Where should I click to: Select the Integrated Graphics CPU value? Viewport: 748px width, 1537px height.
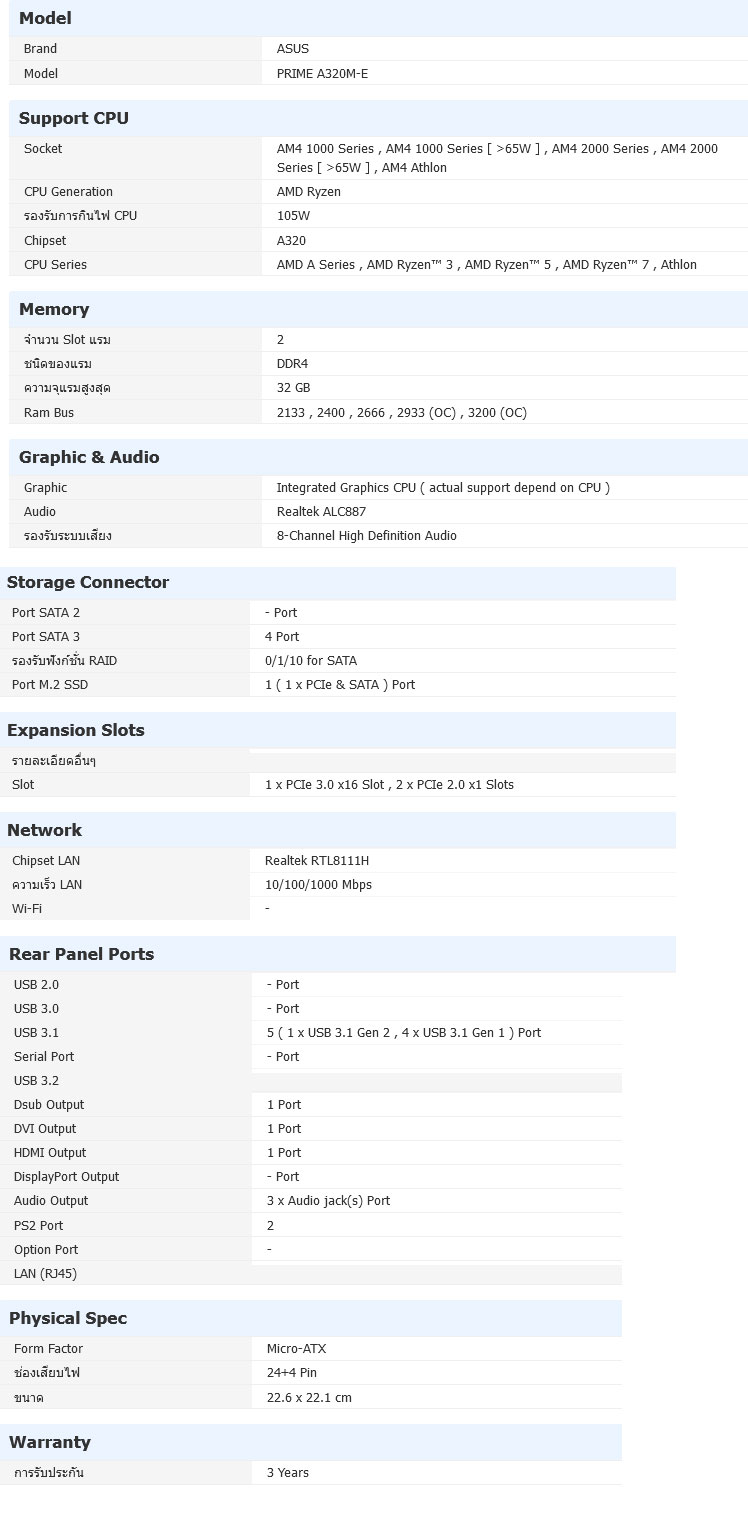[443, 488]
